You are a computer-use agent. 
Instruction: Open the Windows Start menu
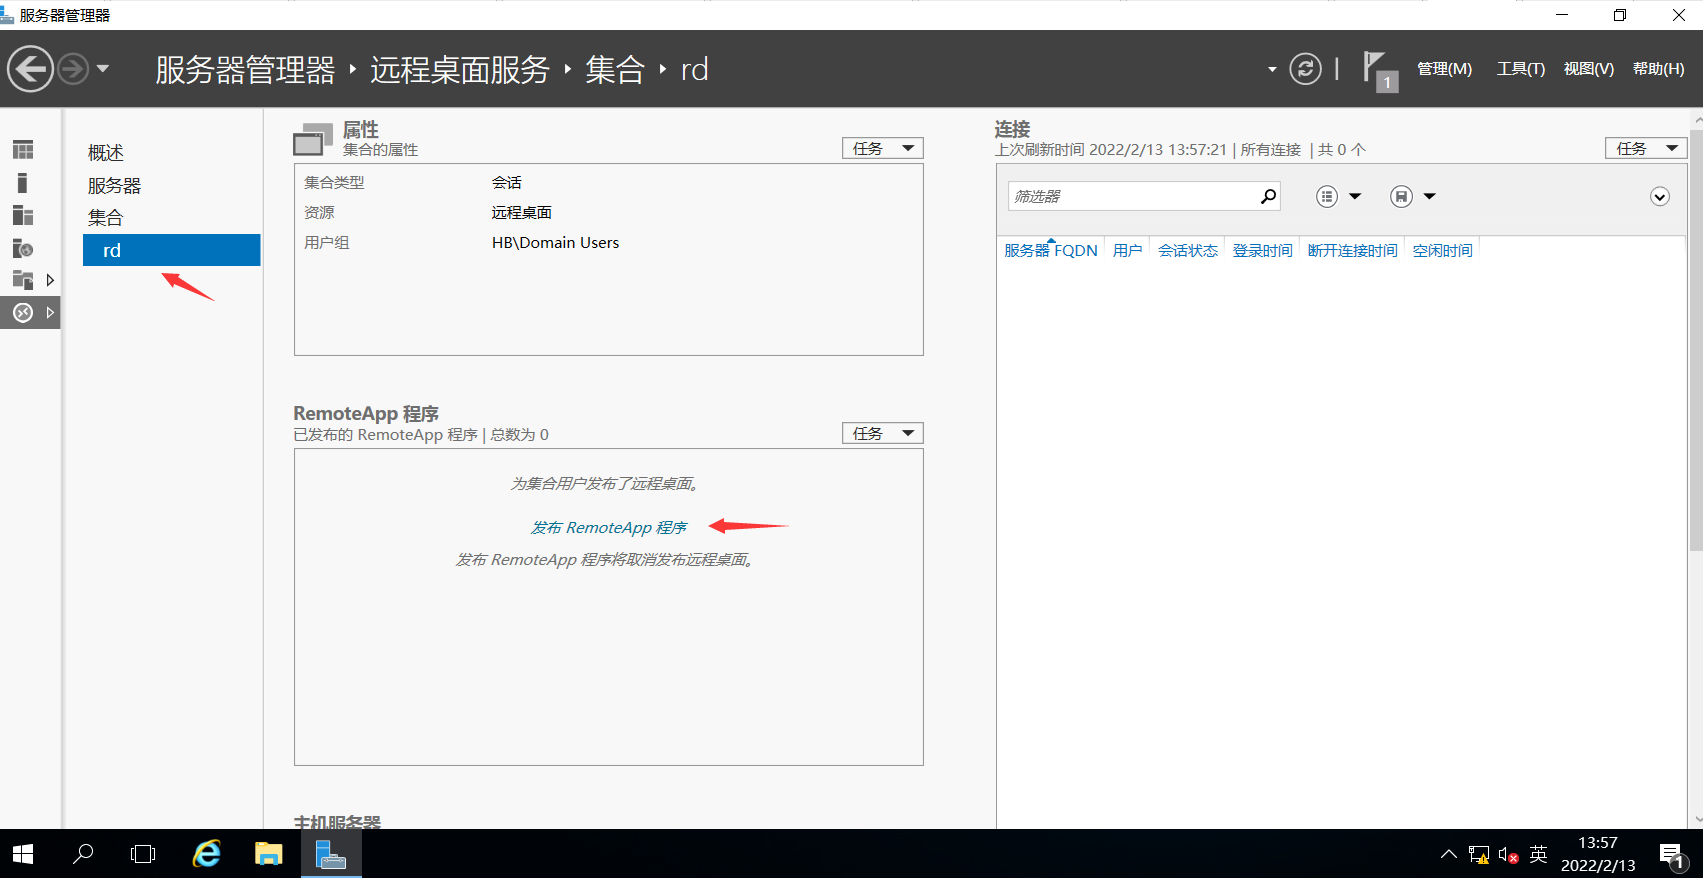coord(23,854)
